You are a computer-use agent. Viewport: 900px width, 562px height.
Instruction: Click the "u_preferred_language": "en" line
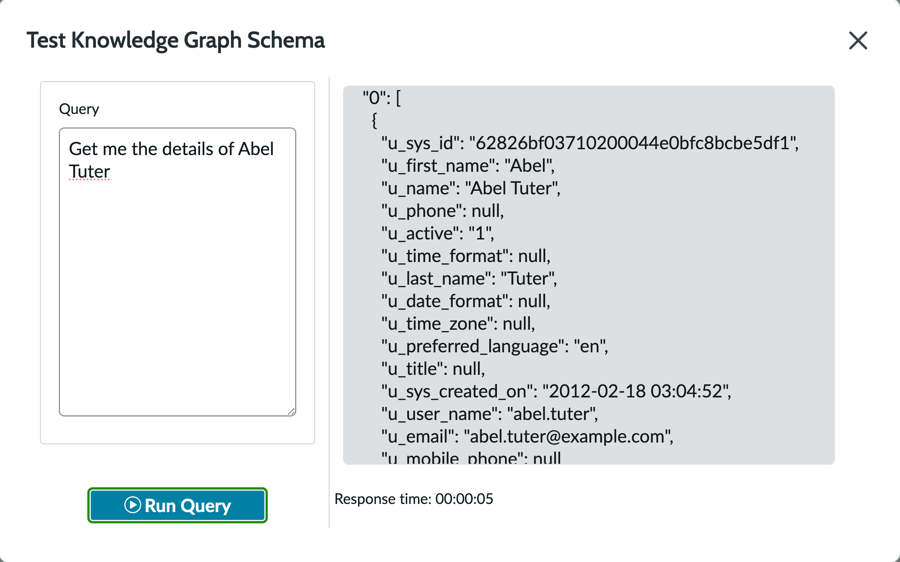pyautogui.click(x=495, y=346)
